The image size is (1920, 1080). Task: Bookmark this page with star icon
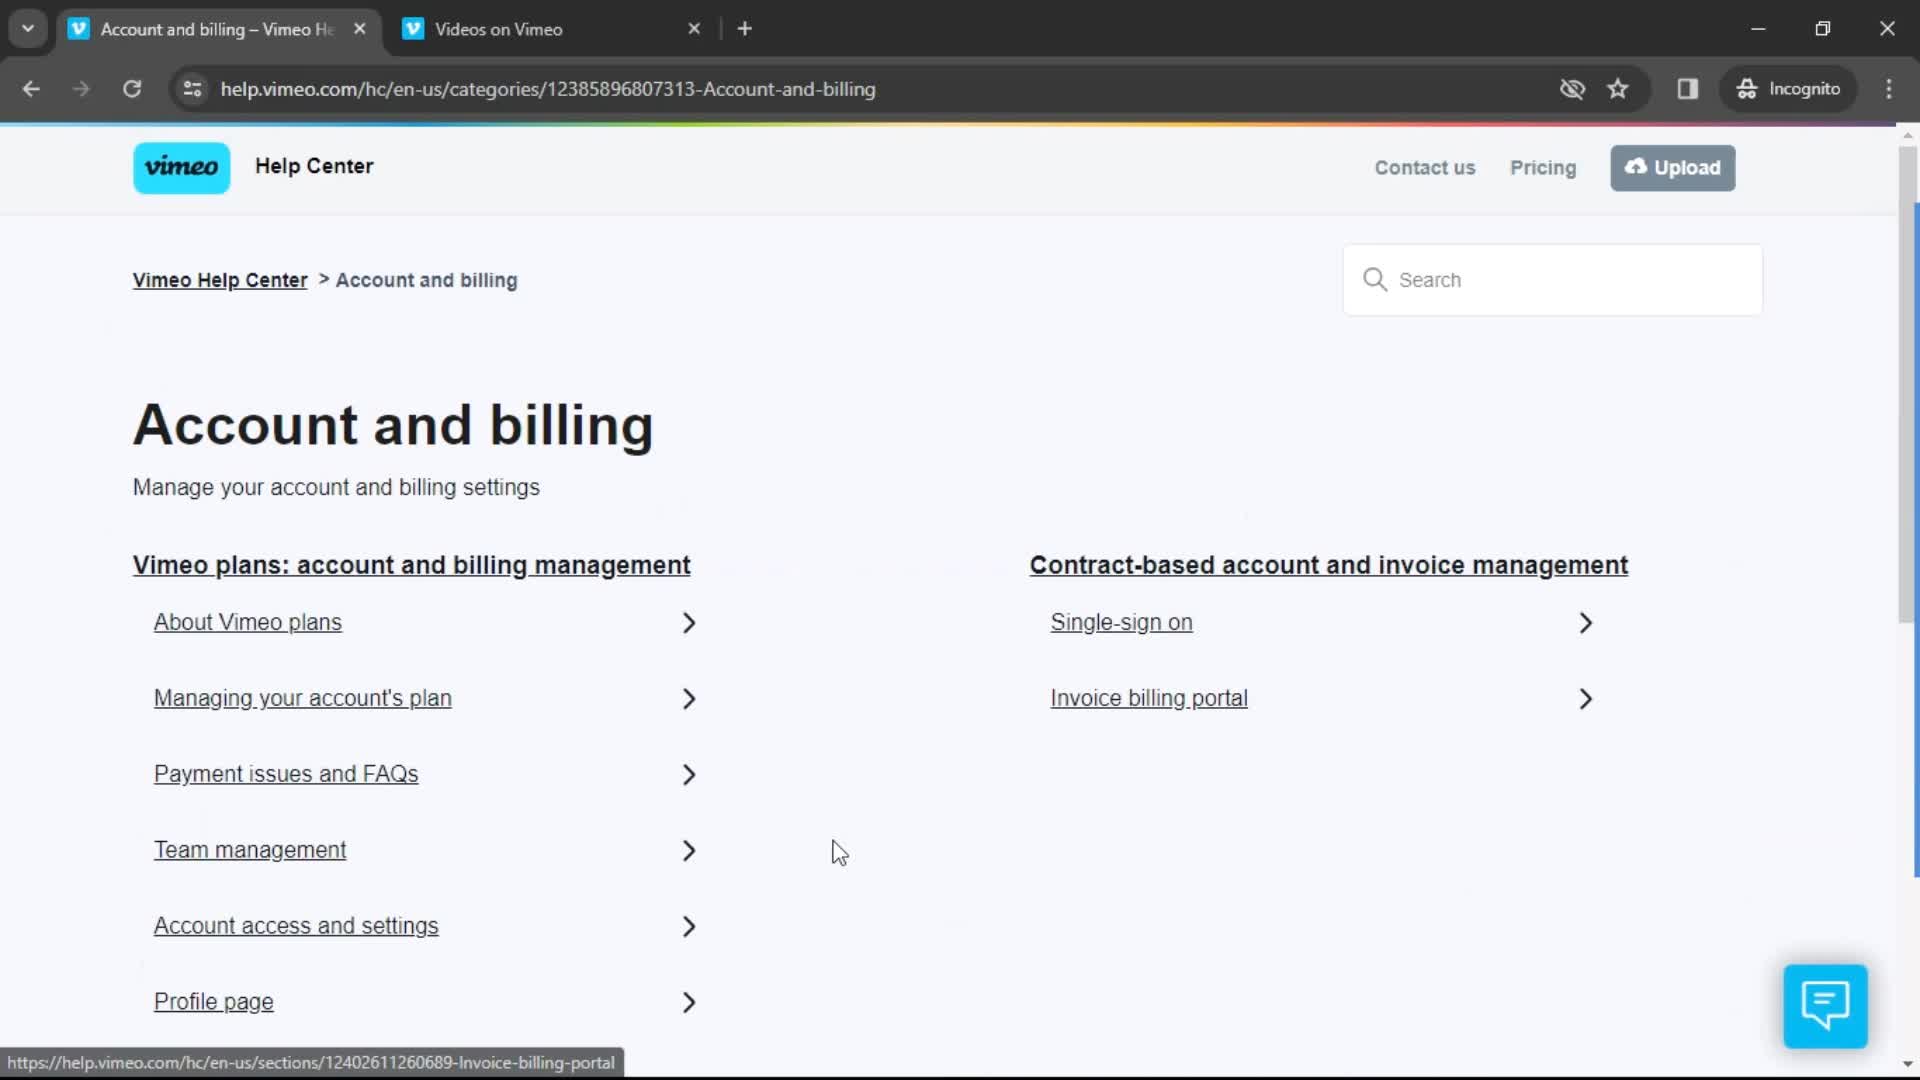click(1618, 89)
